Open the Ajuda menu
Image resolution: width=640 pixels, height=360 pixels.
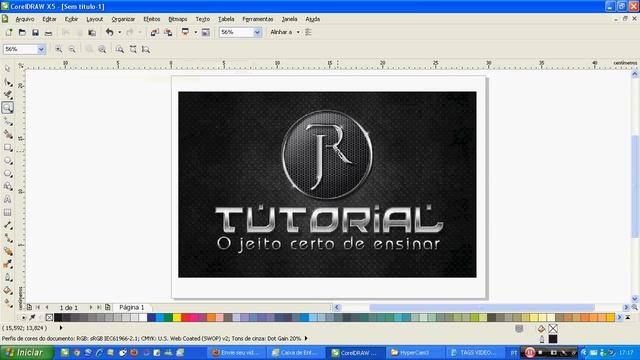coord(313,19)
